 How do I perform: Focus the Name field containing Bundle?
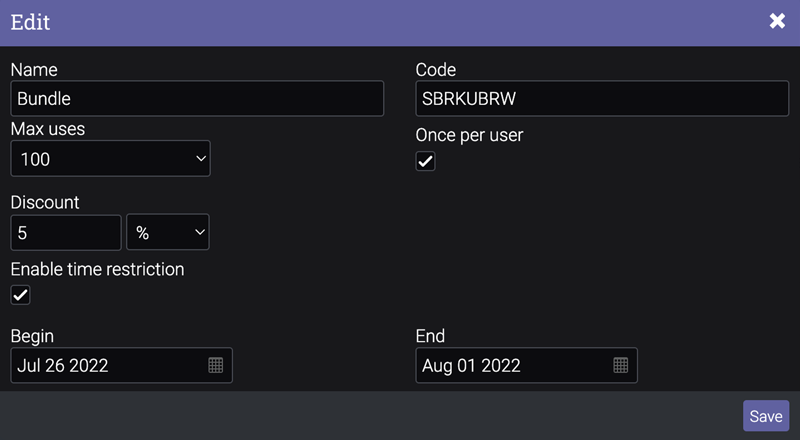[x=197, y=99]
